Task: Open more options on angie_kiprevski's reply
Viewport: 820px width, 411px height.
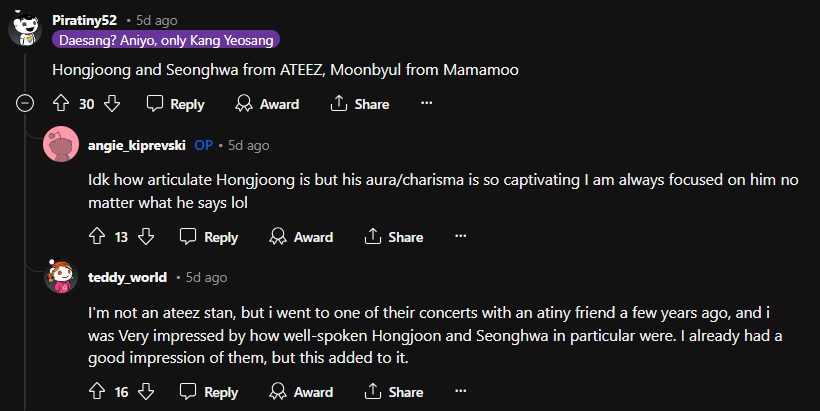Action: point(461,237)
